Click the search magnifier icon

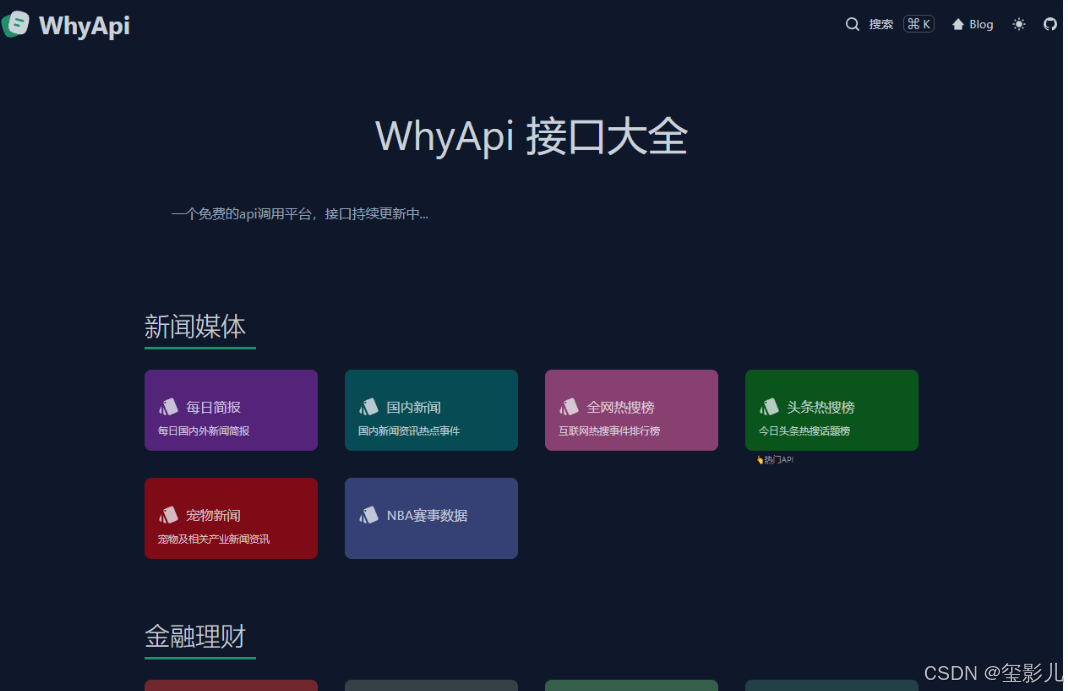tap(852, 25)
